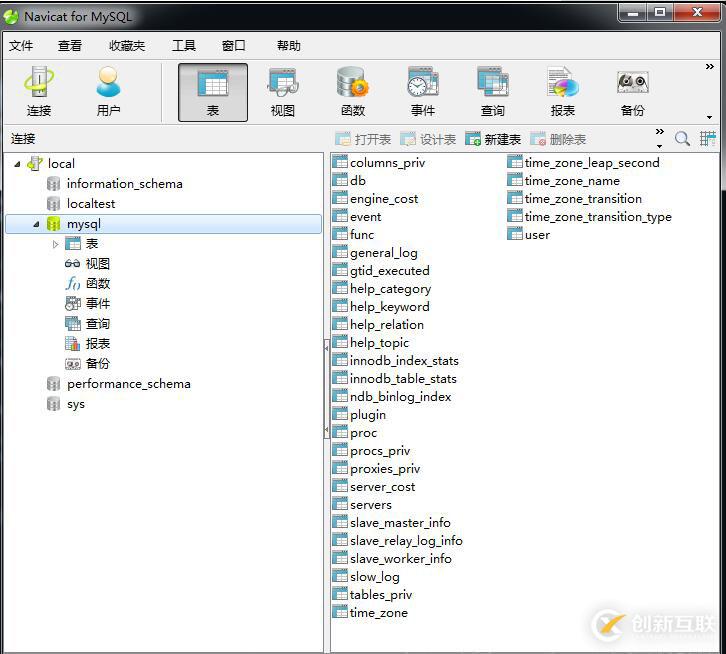The width and height of the screenshot is (726, 654).
Task: Select the 报表 (Report) toolbar icon
Action: pyautogui.click(x=563, y=92)
